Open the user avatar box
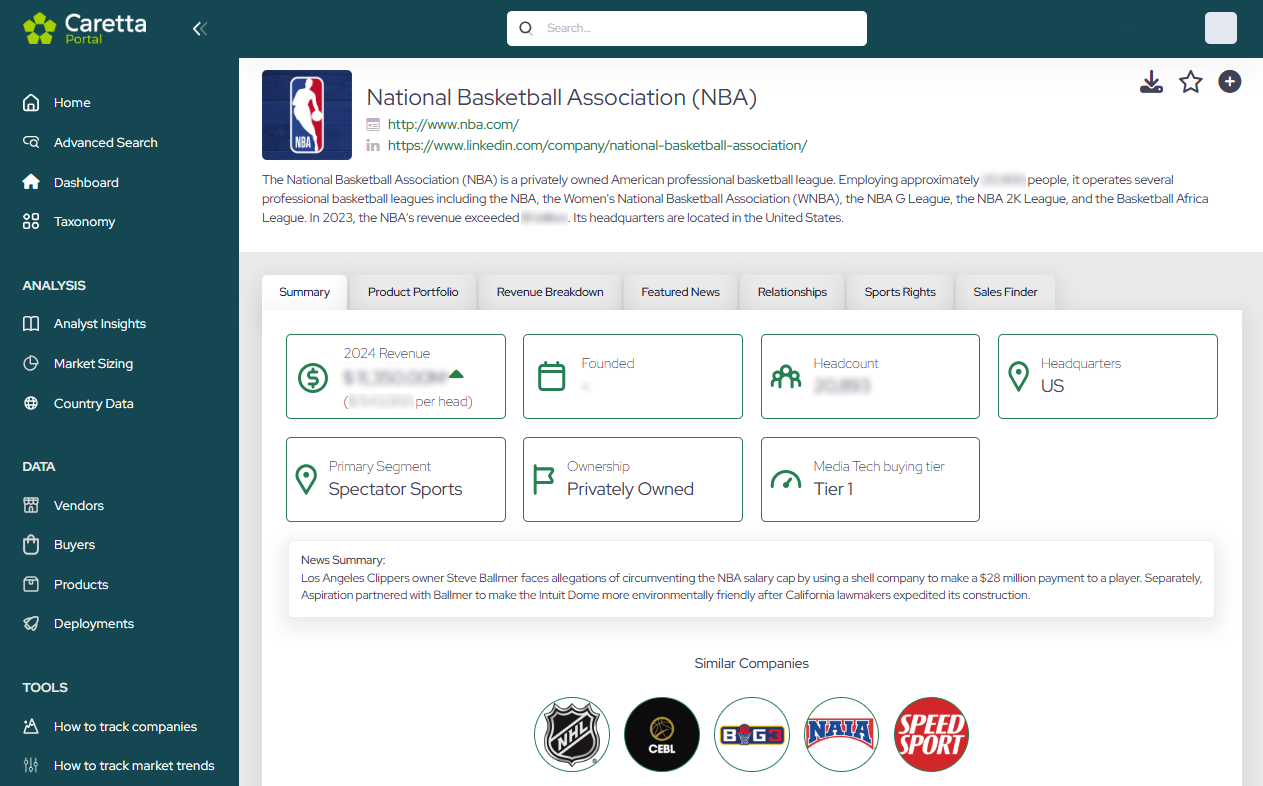1263x786 pixels. [1221, 28]
